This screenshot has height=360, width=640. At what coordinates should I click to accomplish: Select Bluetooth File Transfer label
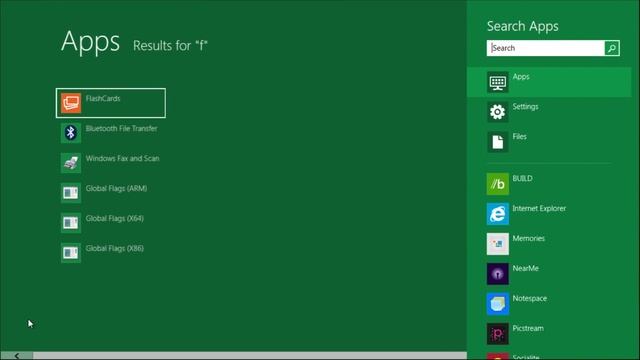(x=121, y=129)
